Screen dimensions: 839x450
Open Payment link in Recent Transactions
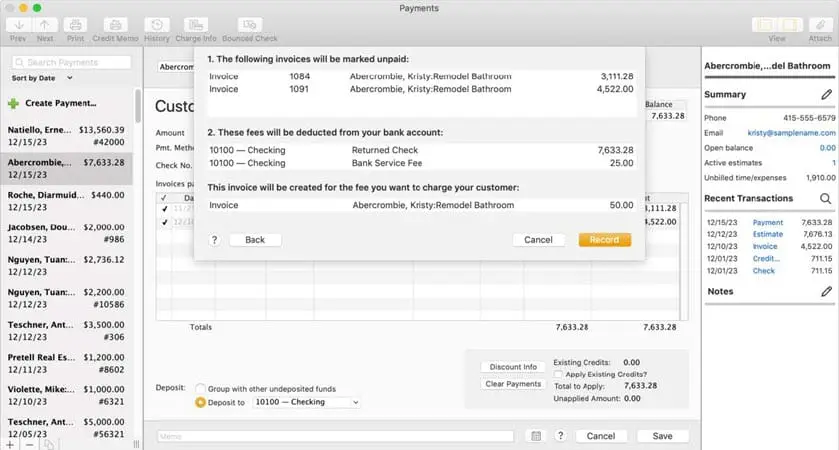768,223
